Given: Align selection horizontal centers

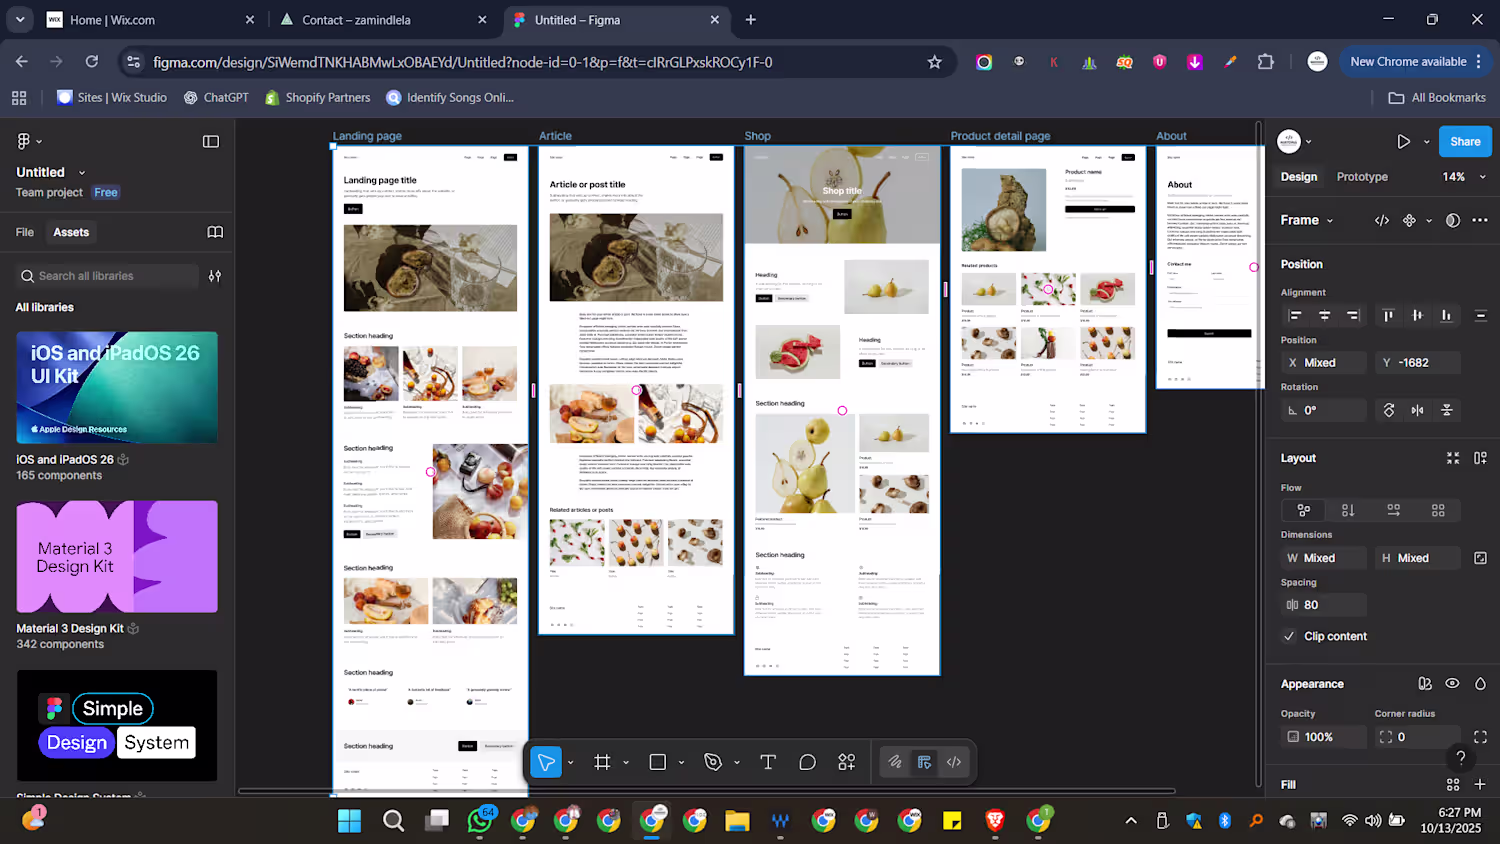Looking at the screenshot, I should pos(1324,315).
